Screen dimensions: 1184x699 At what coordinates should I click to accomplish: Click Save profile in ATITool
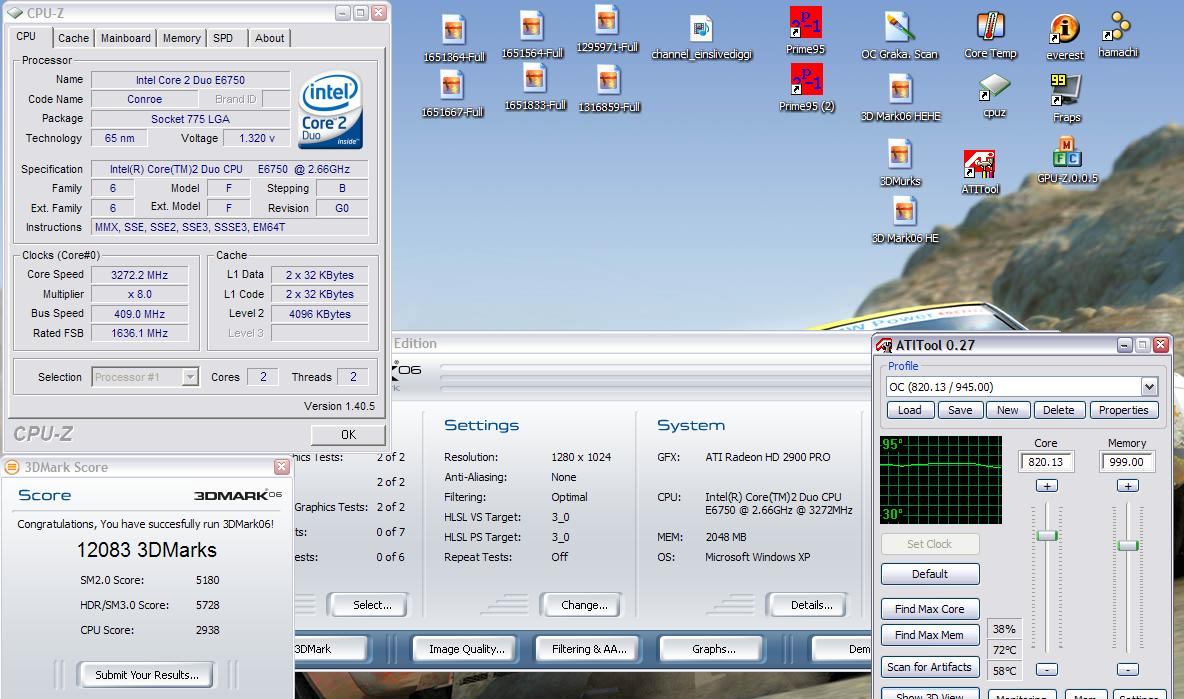coord(960,410)
